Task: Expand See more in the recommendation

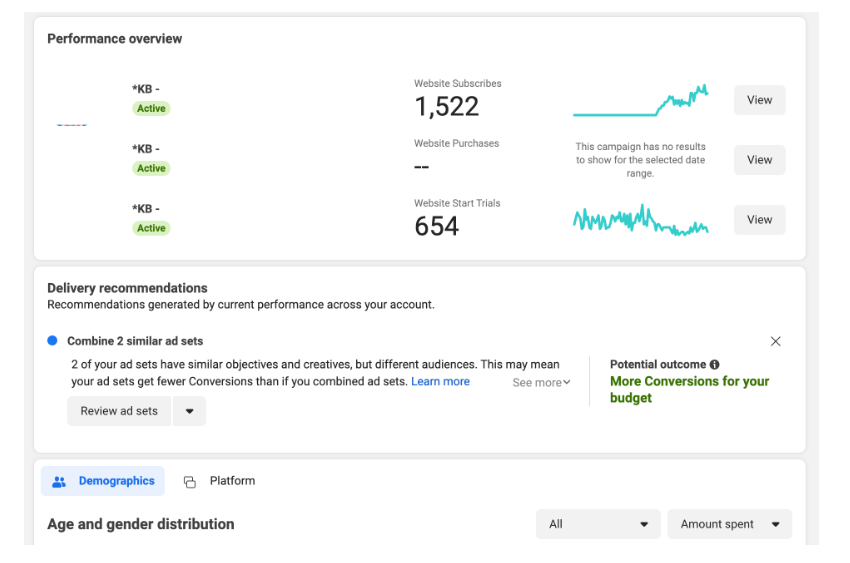Action: (x=541, y=383)
